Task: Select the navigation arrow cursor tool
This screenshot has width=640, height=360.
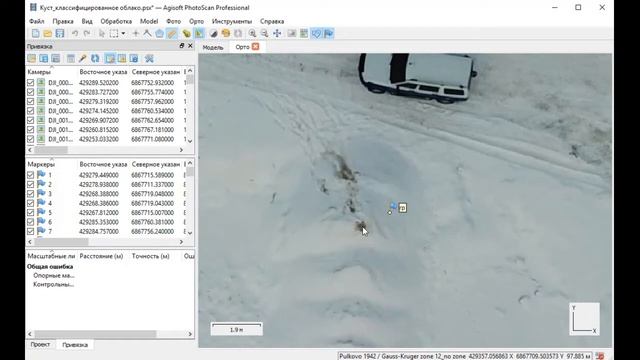Action: pos(102,33)
